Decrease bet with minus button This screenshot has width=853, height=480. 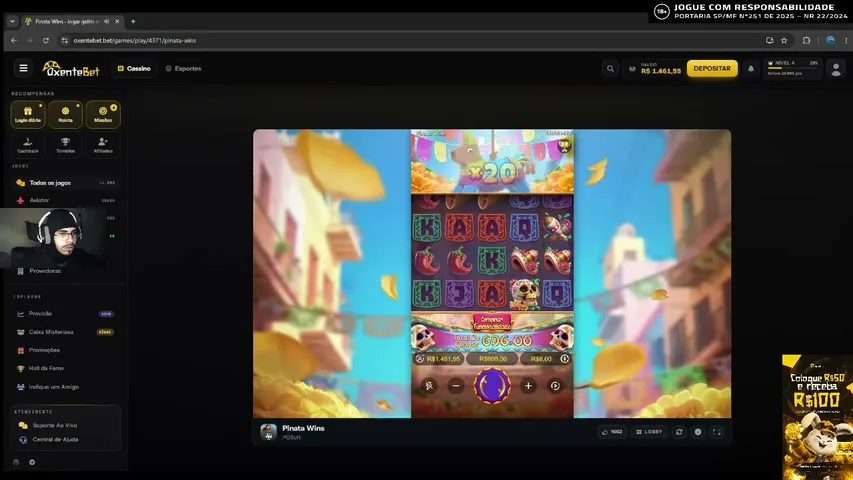[x=456, y=386]
